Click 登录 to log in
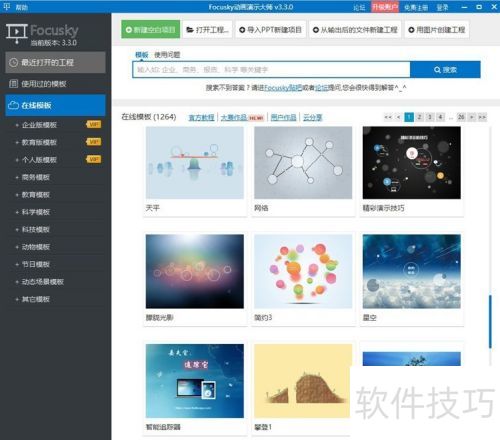The width and height of the screenshot is (500, 440). tap(442, 7)
